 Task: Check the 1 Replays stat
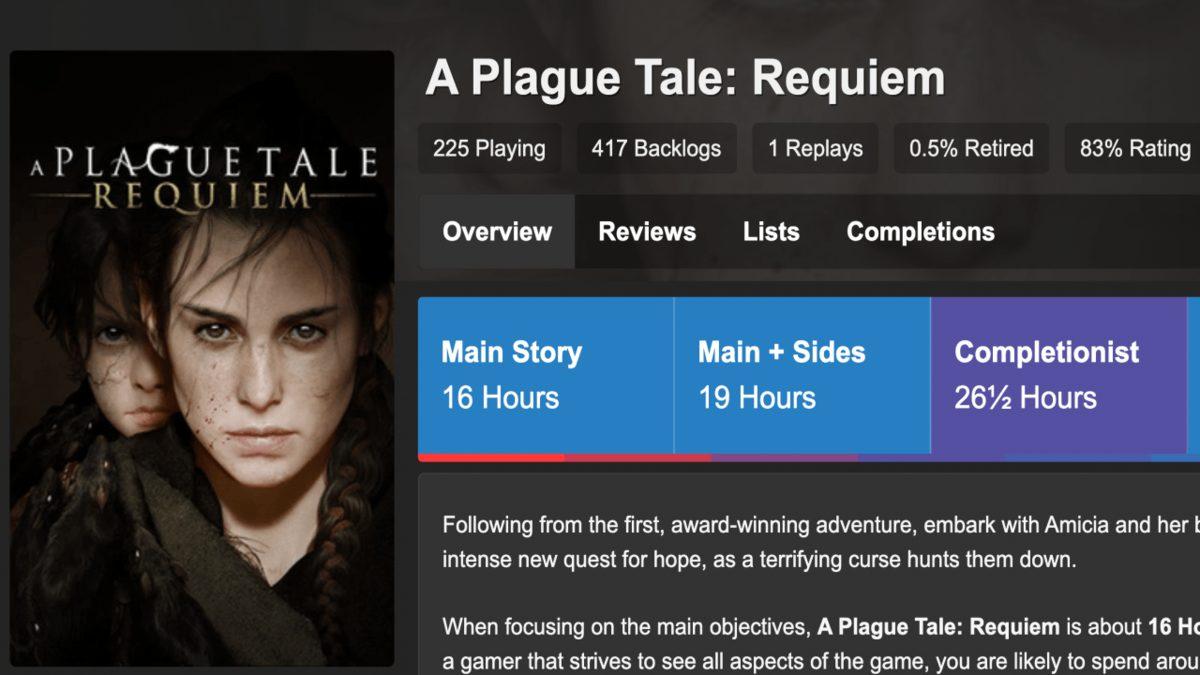(x=816, y=148)
